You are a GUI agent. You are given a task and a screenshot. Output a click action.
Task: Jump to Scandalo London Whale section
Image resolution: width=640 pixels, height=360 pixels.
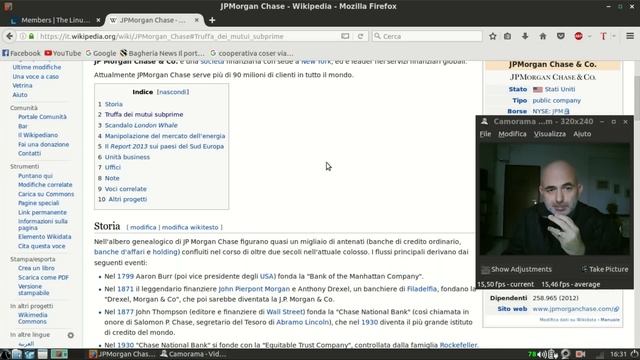(x=141, y=125)
